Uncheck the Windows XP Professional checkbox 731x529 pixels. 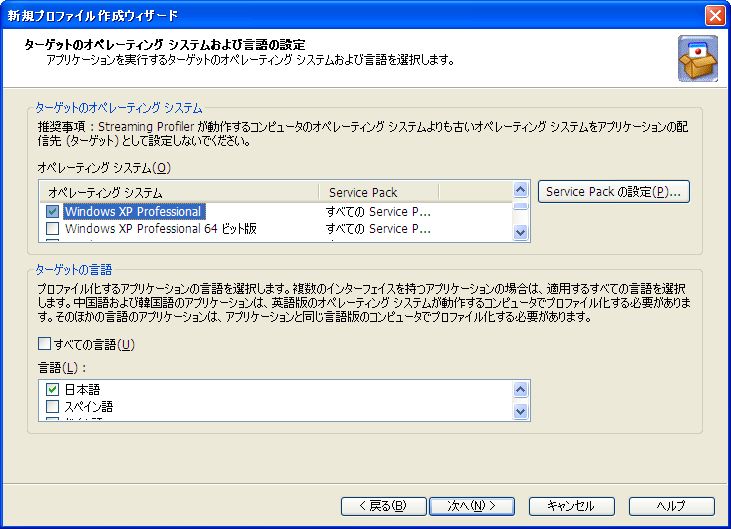(53, 212)
